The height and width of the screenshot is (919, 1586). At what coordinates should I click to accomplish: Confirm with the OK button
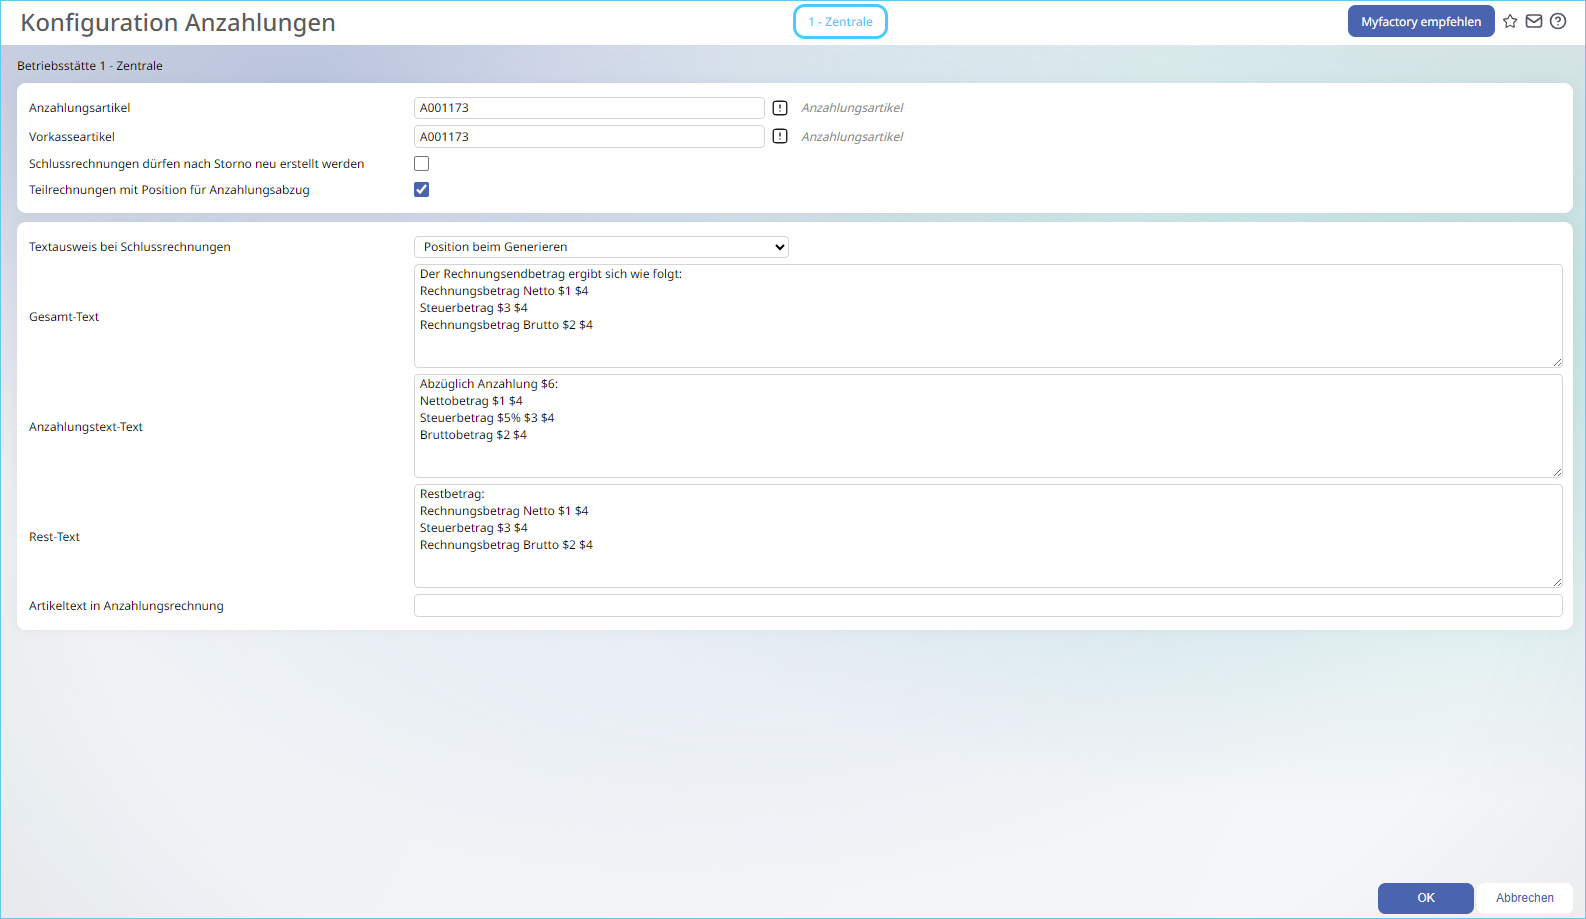tap(1426, 898)
